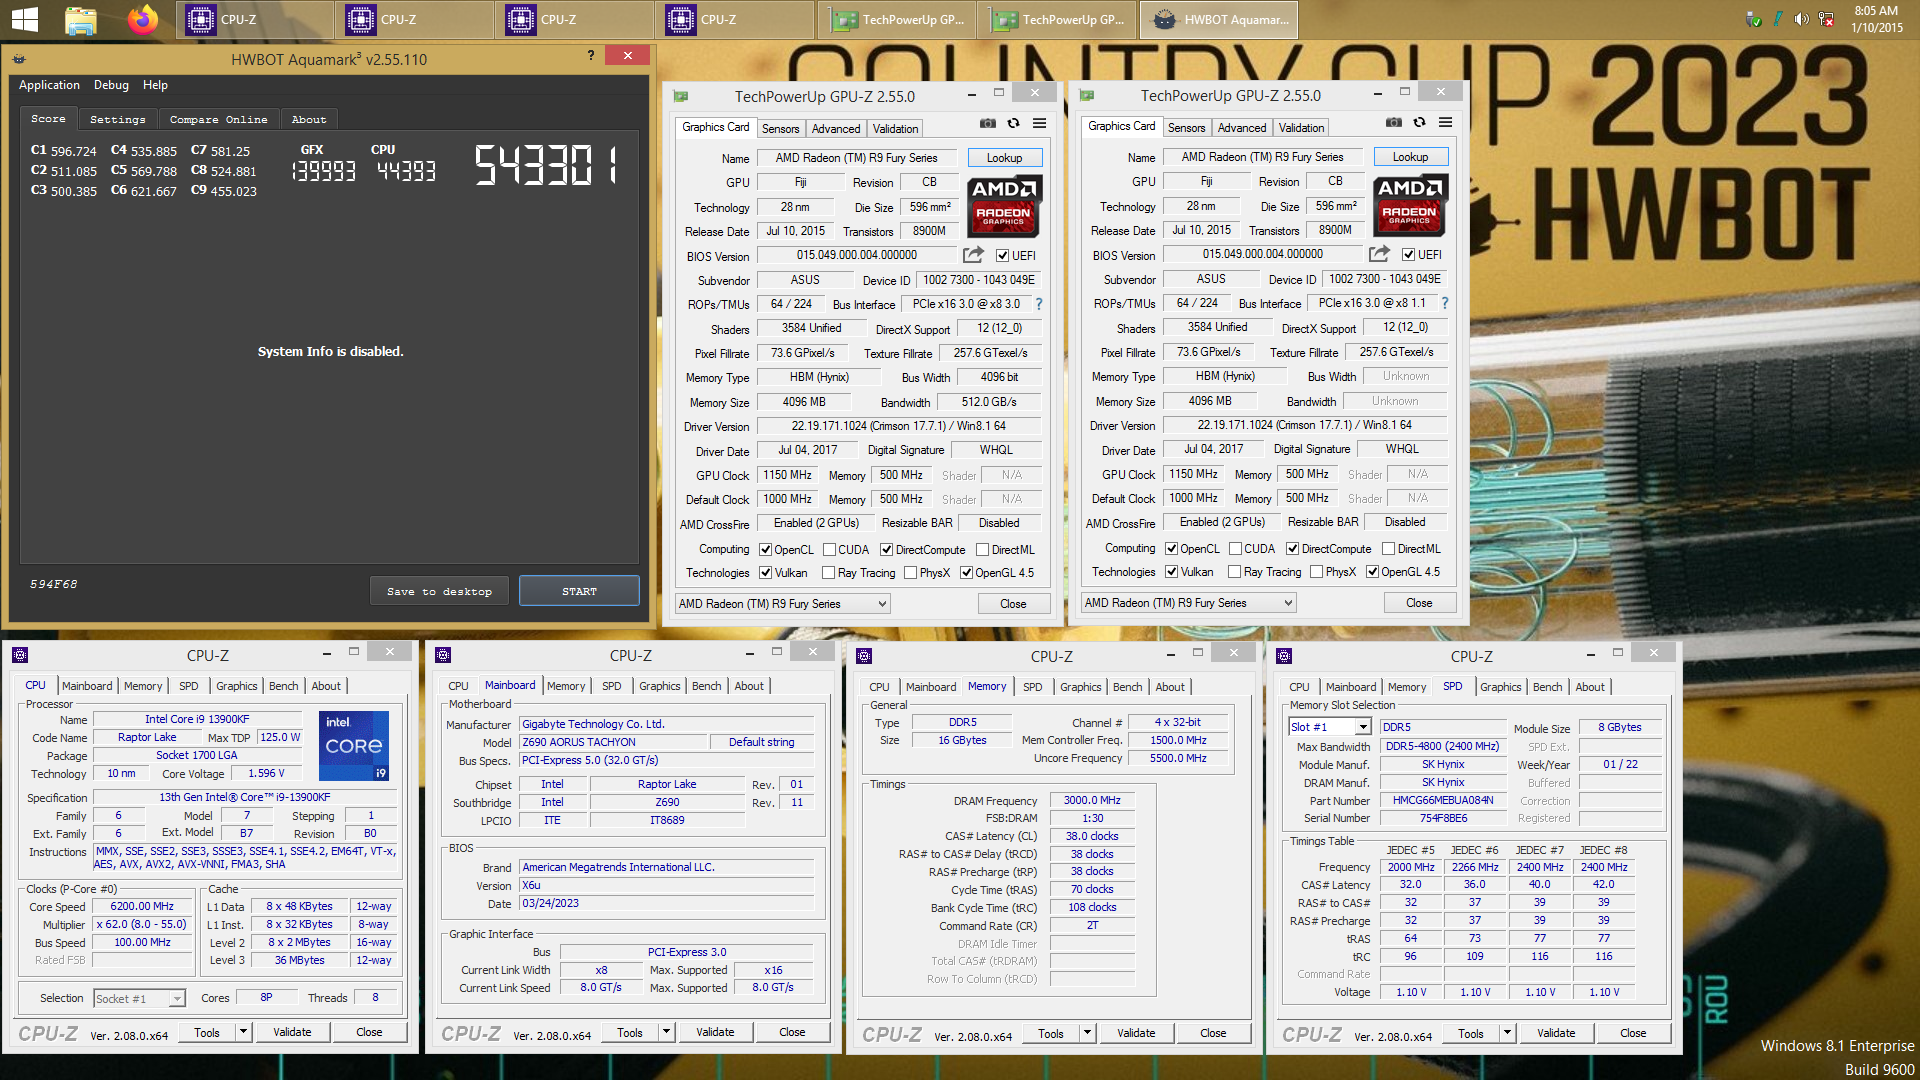Screen dimensions: 1920x1080
Task: Click the network tray icon
Action: point(1826,19)
